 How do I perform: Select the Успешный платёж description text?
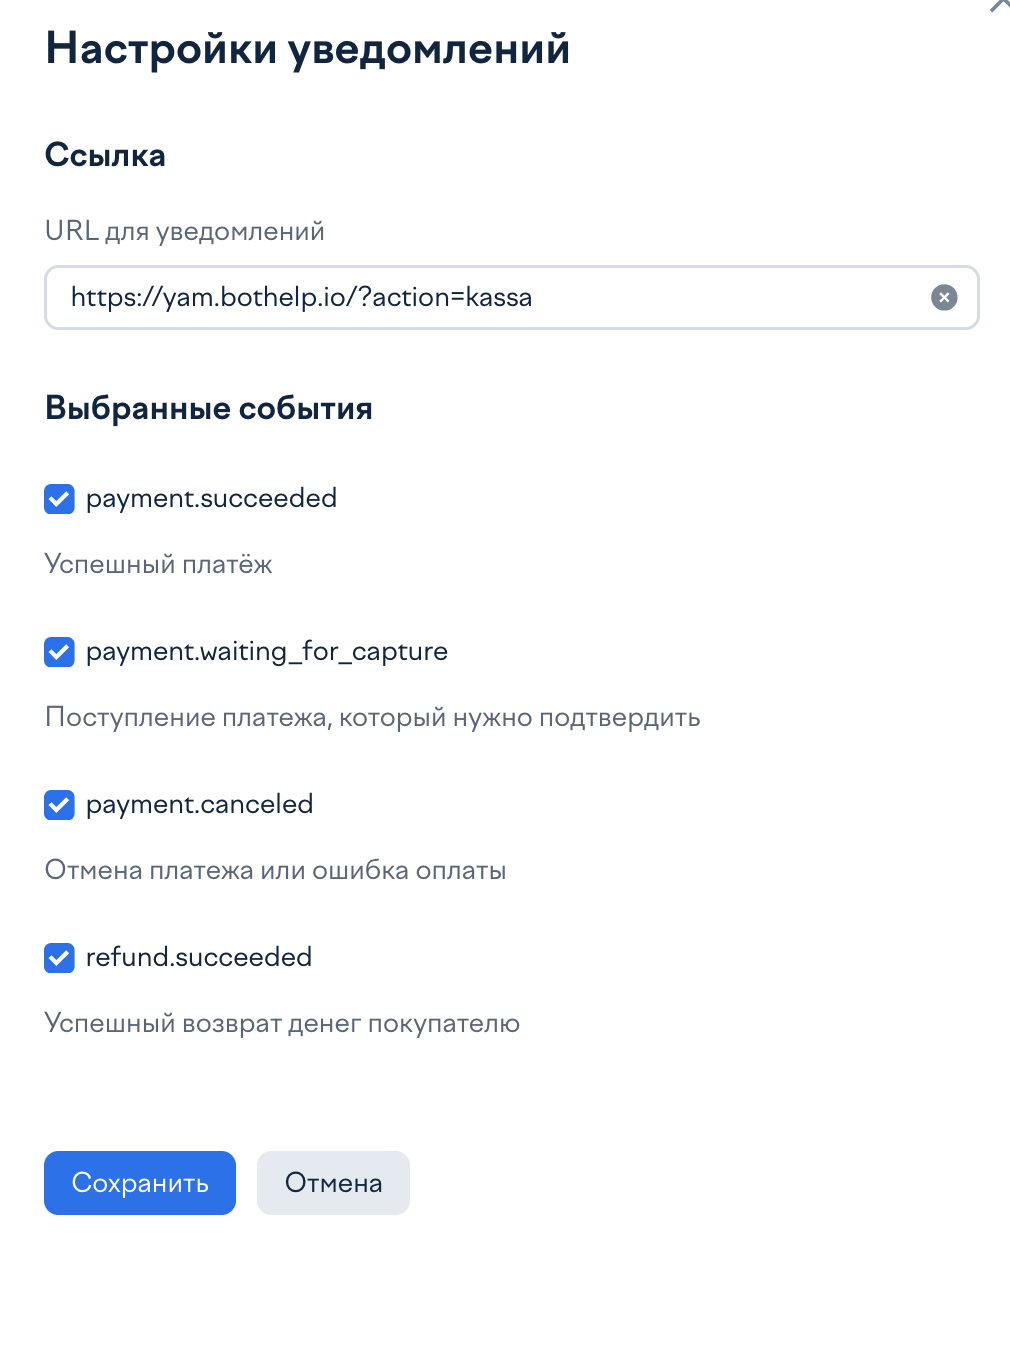pyautogui.click(x=159, y=564)
